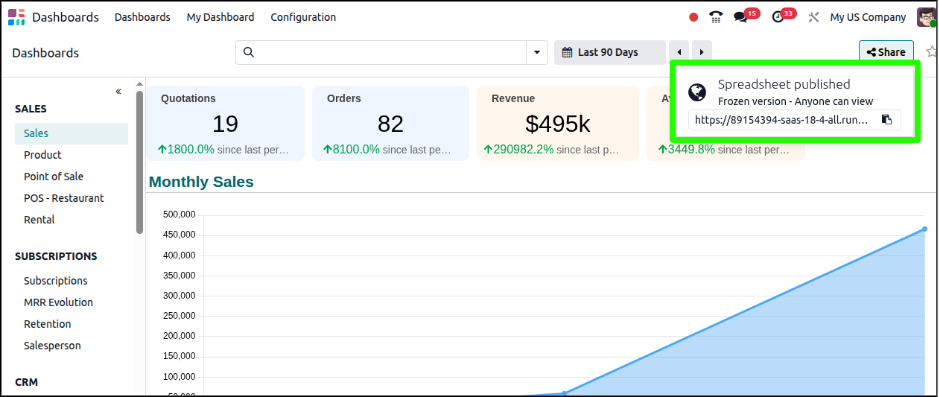Click the Dashboards breadcrumb title
939x397 pixels.
(46, 53)
